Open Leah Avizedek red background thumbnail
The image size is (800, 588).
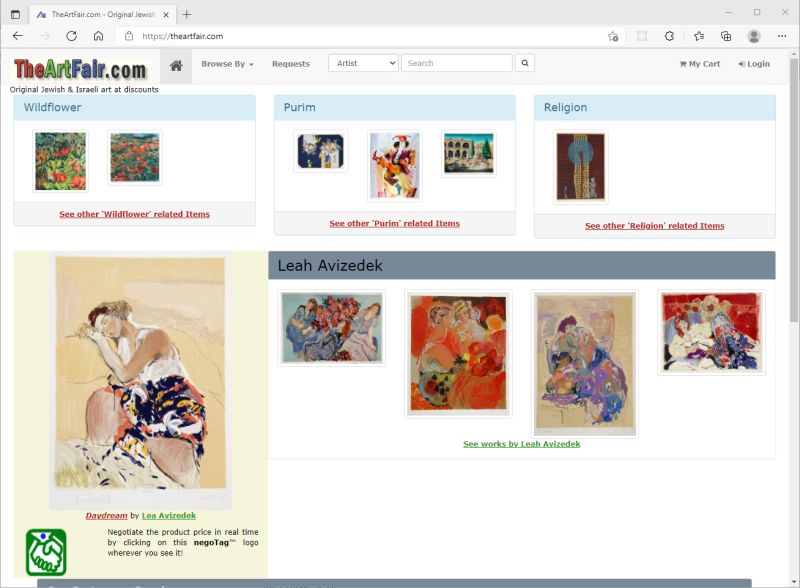coord(711,332)
